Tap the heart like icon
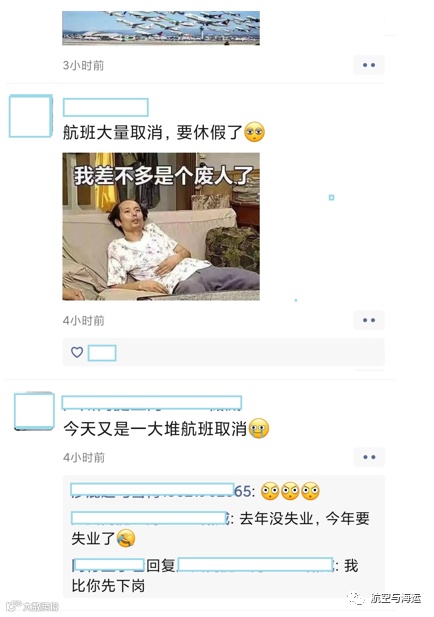This screenshot has width=434, height=617. point(77,352)
